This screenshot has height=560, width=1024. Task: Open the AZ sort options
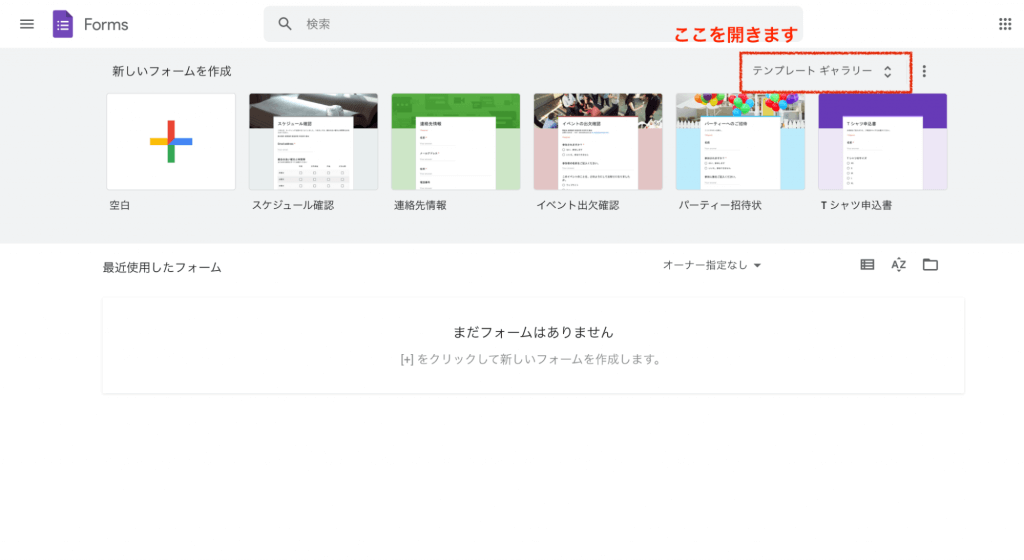click(898, 265)
